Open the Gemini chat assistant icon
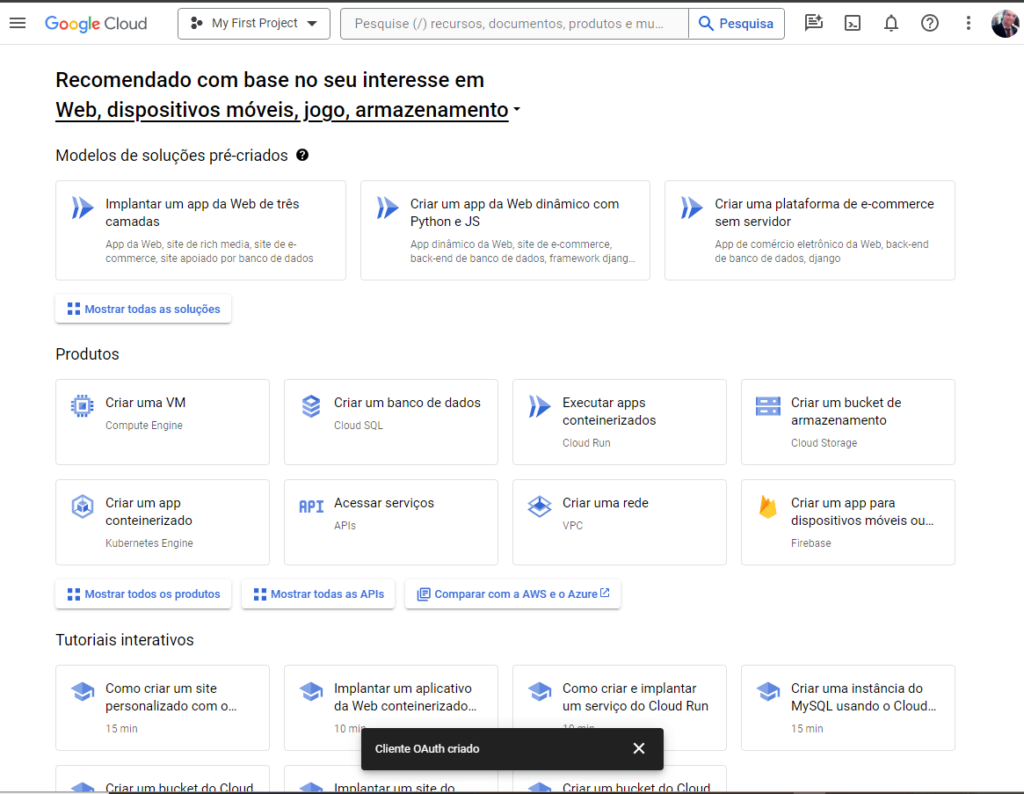Image resolution: width=1024 pixels, height=794 pixels. 813,24
